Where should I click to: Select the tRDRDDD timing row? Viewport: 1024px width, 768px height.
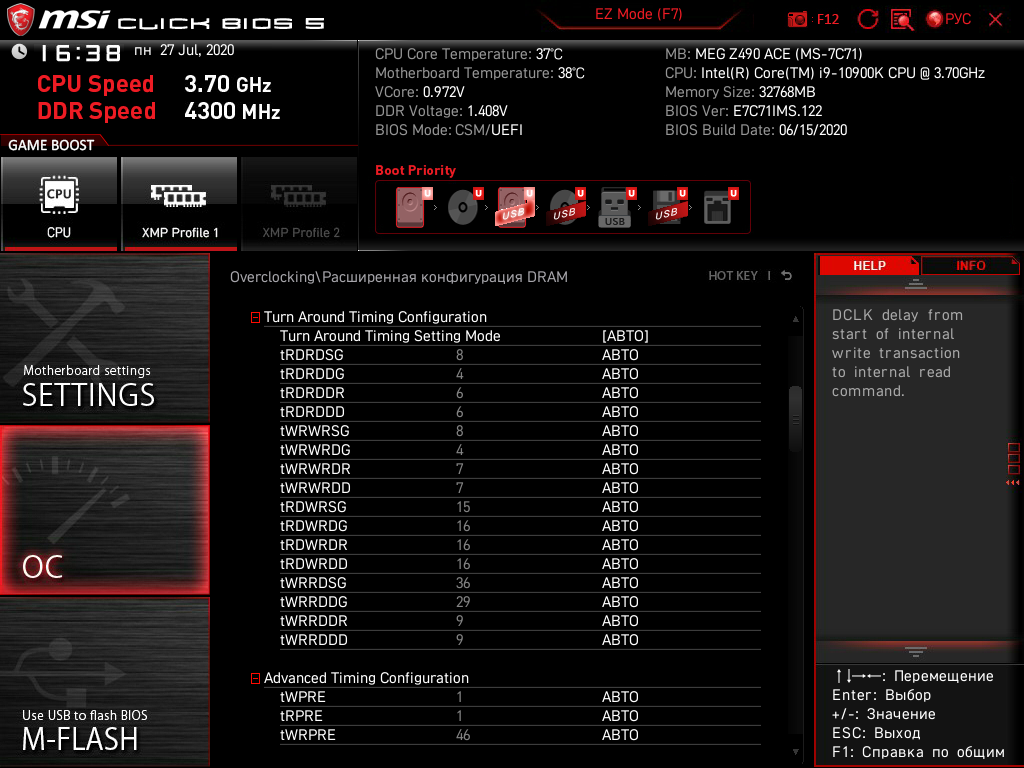(520, 412)
